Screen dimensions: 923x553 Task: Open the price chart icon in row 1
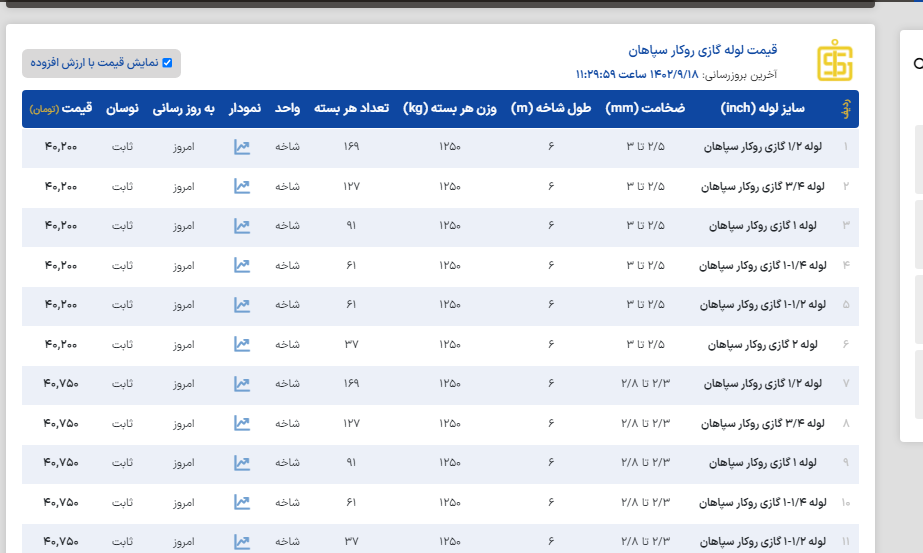(242, 147)
